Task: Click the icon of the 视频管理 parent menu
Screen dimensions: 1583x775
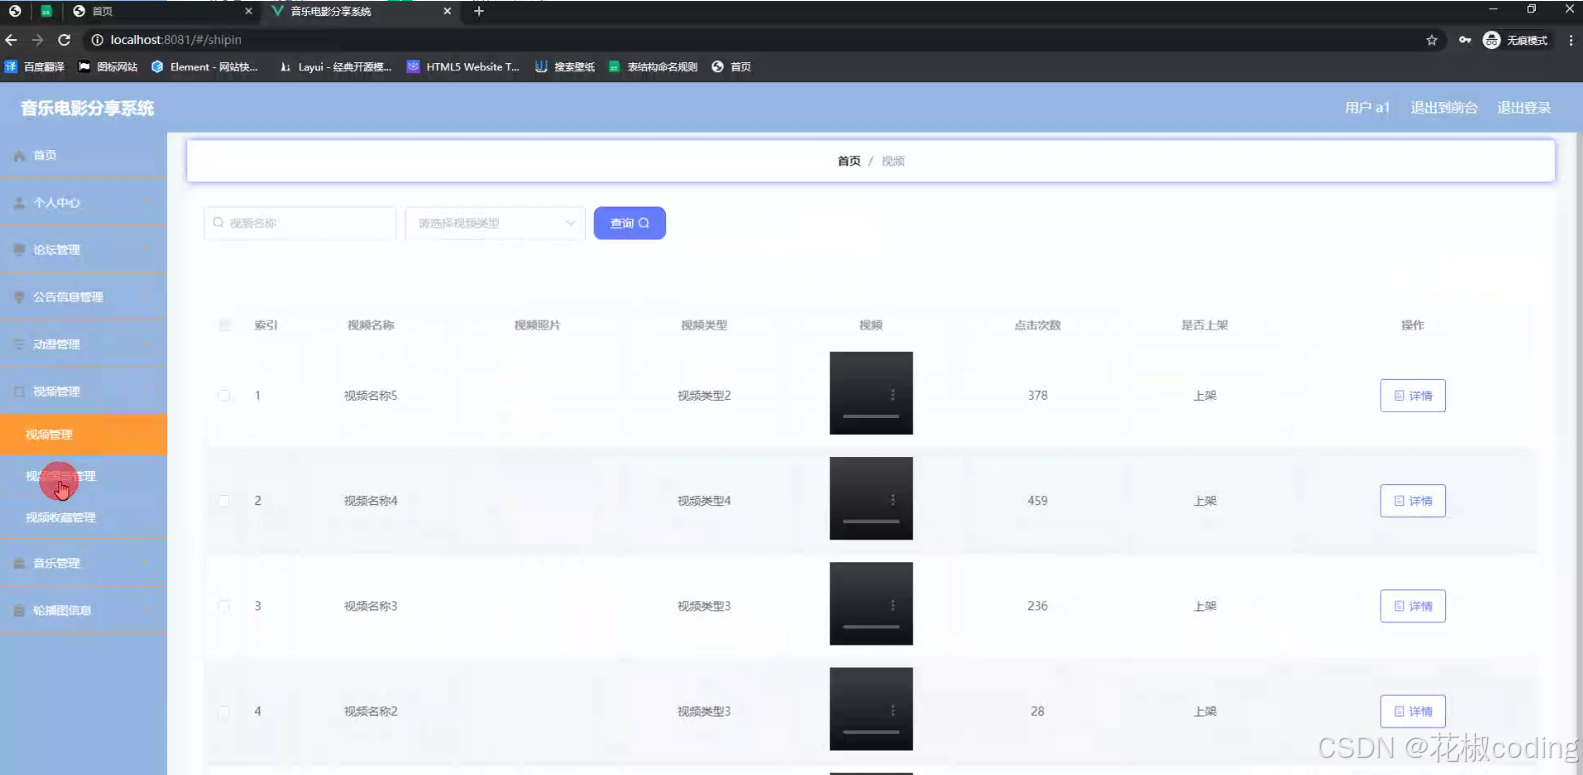Action: 19,392
